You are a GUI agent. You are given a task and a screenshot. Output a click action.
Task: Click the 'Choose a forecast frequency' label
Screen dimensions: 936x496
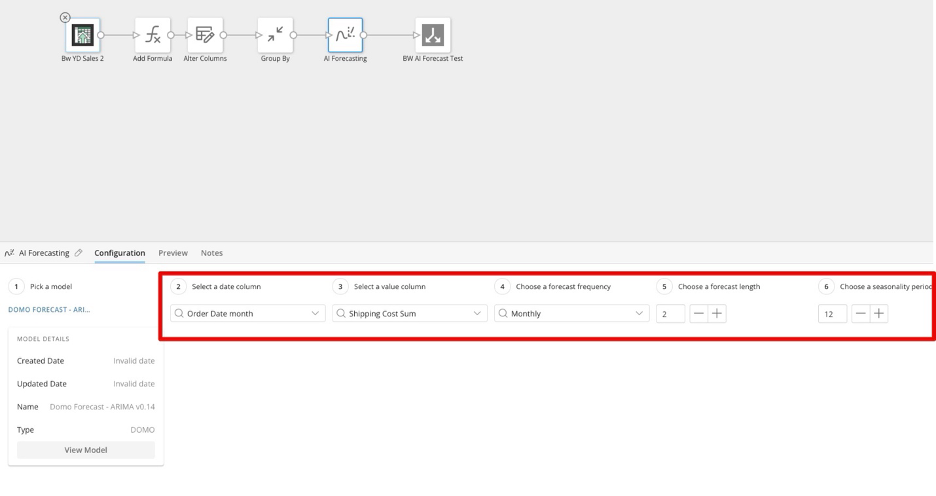click(564, 286)
